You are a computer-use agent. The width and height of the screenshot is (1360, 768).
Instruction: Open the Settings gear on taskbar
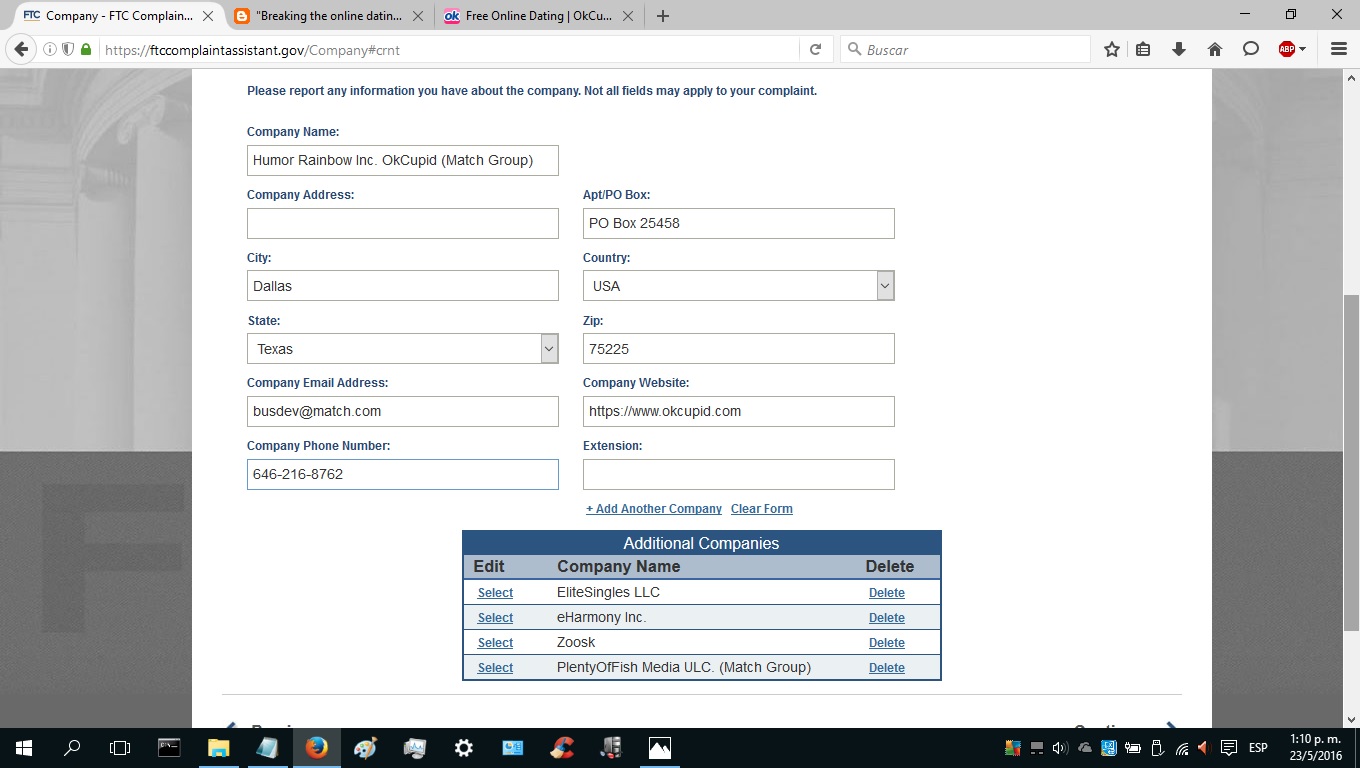[x=463, y=748]
